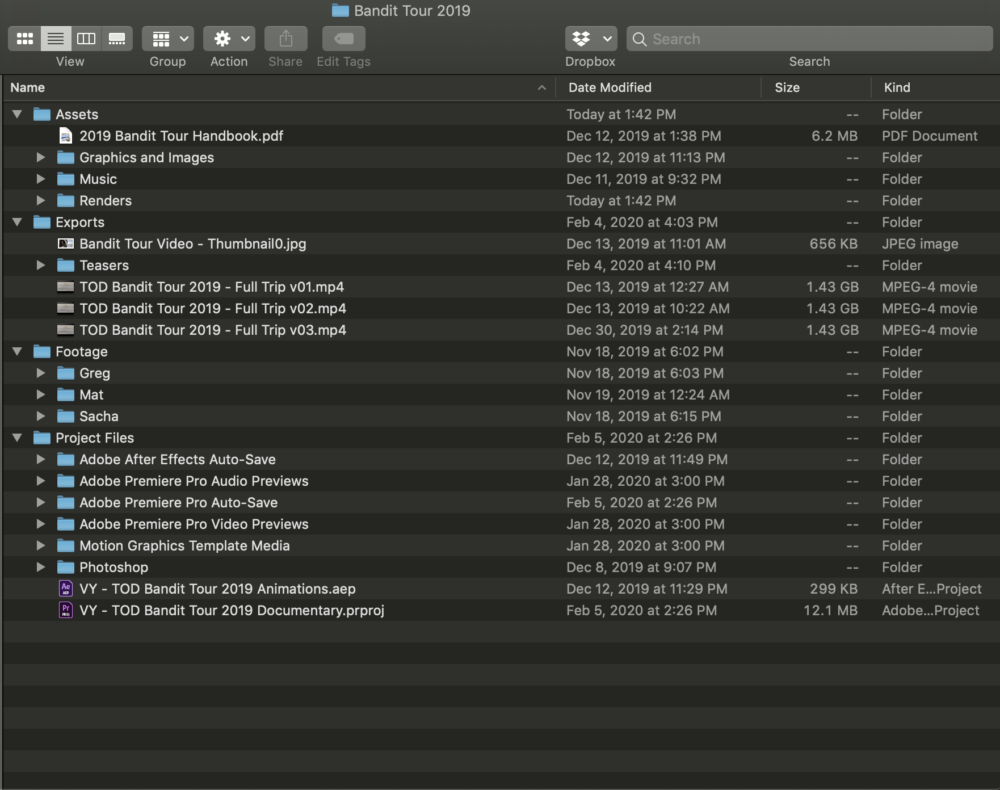Image resolution: width=1000 pixels, height=790 pixels.
Task: Expand Adobe Premiere Pro Audio Previews folder
Action: [x=41, y=481]
